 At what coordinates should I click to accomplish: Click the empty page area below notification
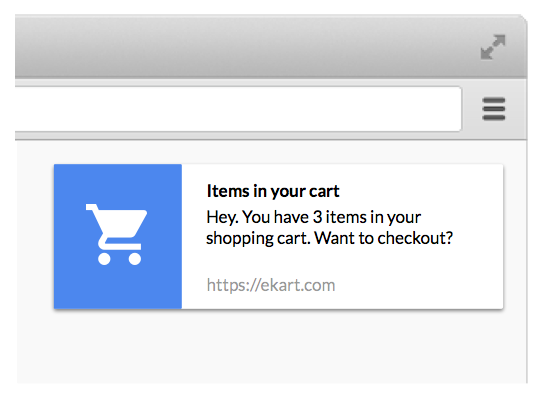pyautogui.click(x=272, y=347)
